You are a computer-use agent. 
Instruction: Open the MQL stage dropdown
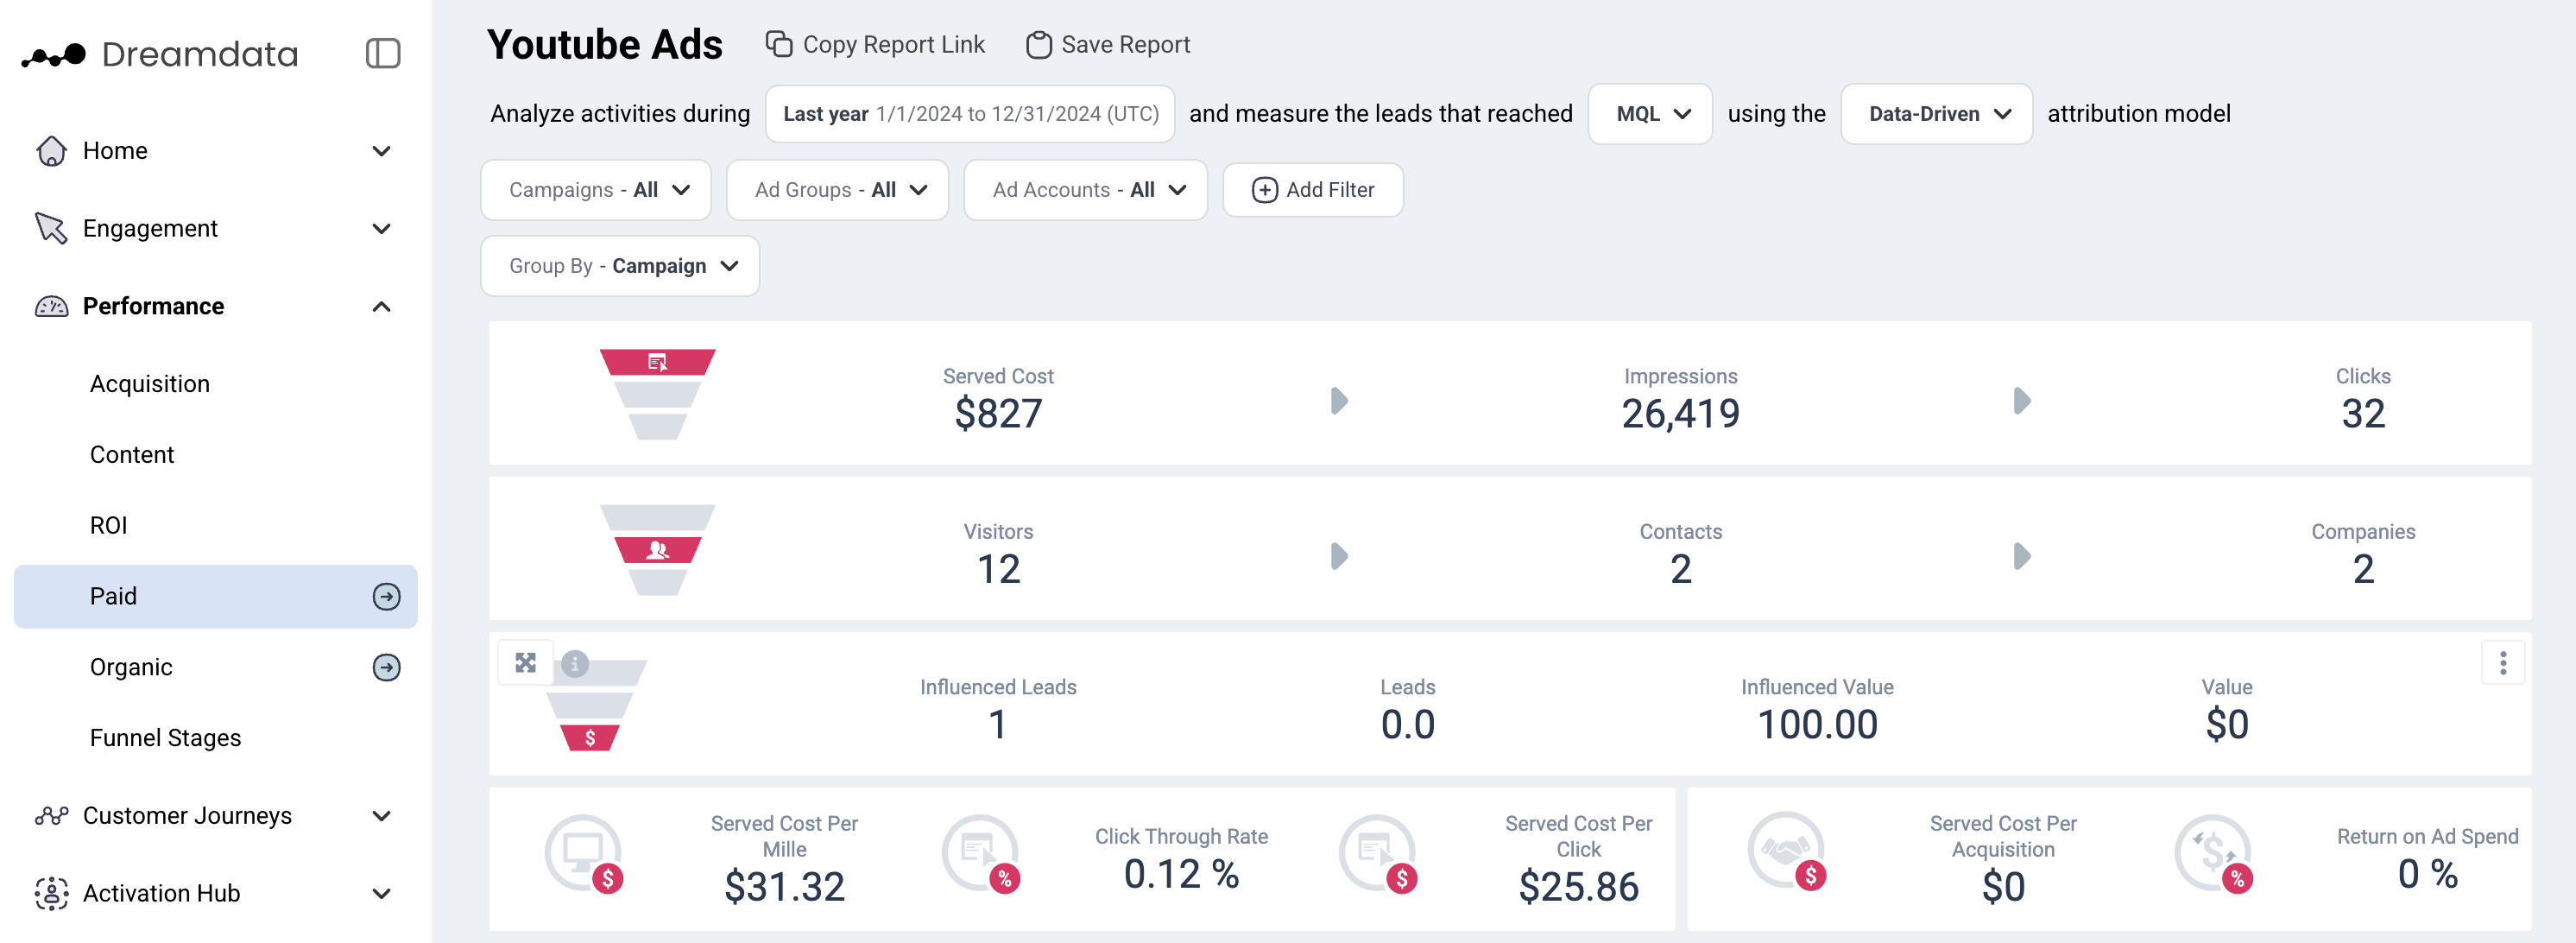click(1650, 114)
